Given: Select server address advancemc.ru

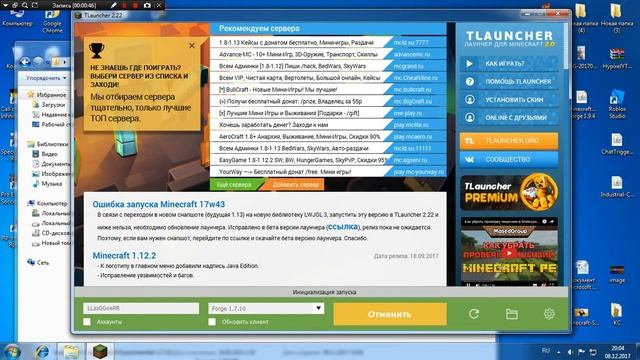Looking at the screenshot, I should point(412,54).
